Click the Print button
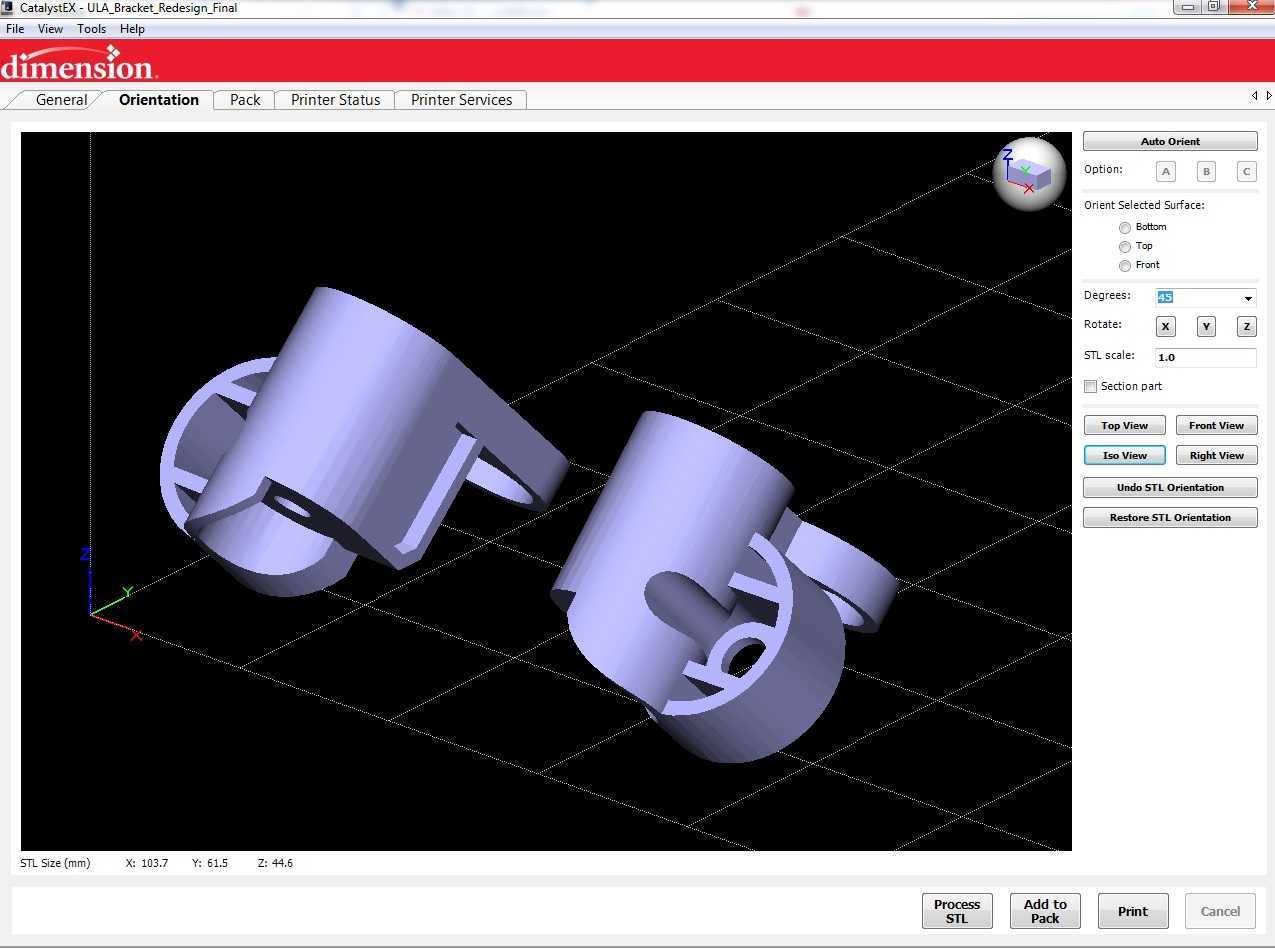 [1133, 911]
